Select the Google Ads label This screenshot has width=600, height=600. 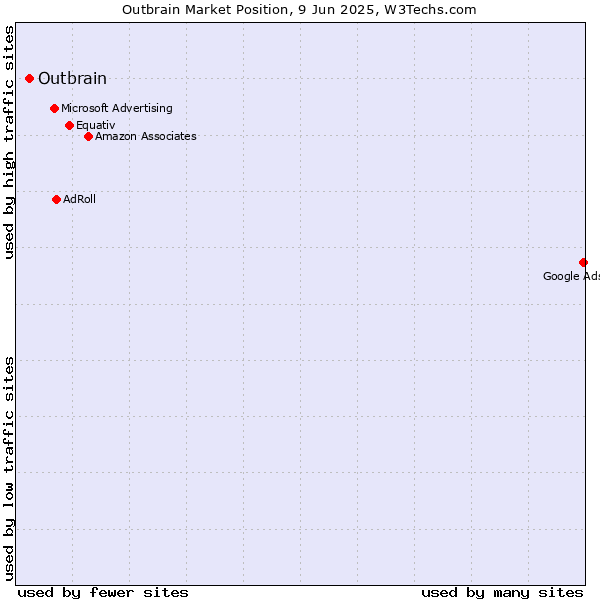571,276
